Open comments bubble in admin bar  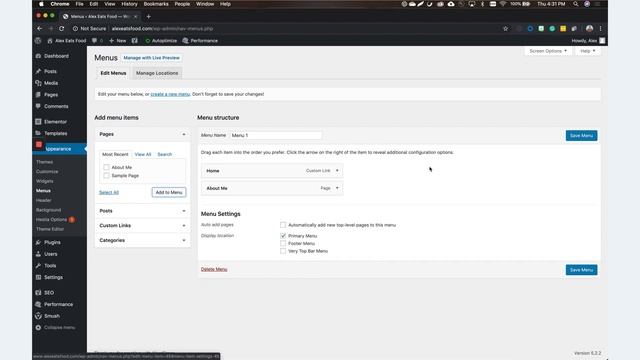(x=97, y=40)
